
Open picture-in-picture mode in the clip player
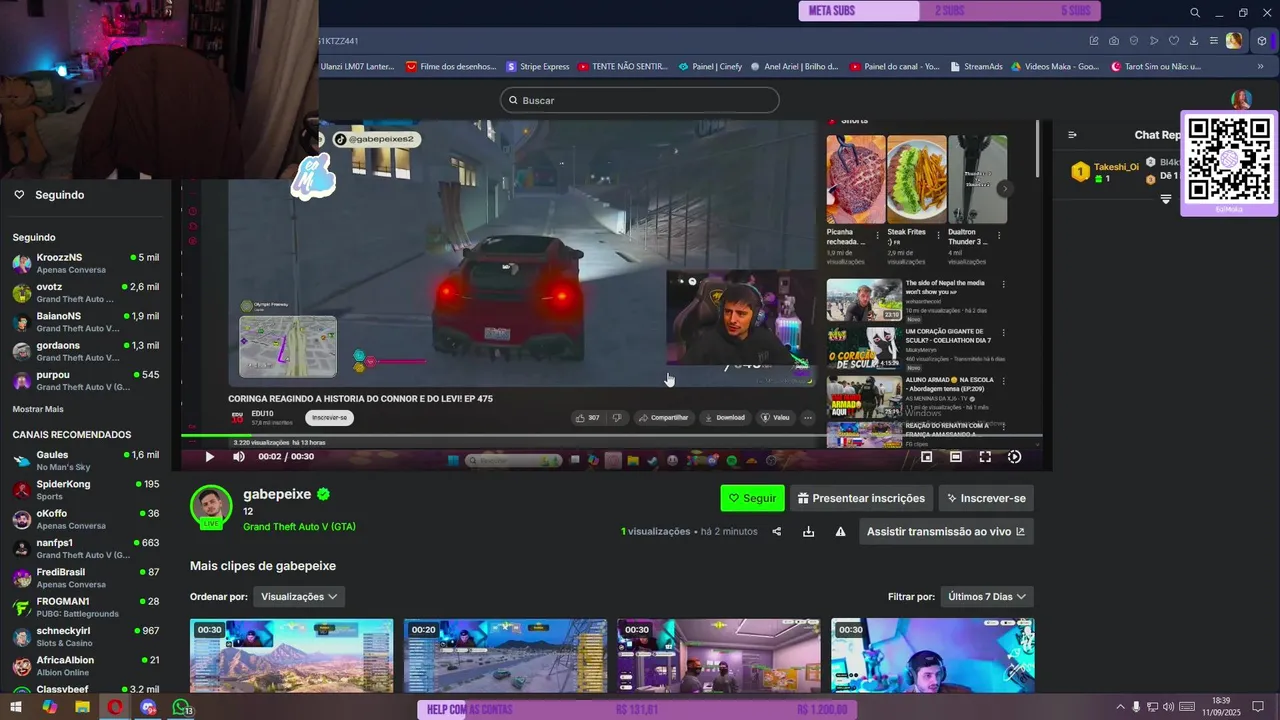tap(926, 457)
